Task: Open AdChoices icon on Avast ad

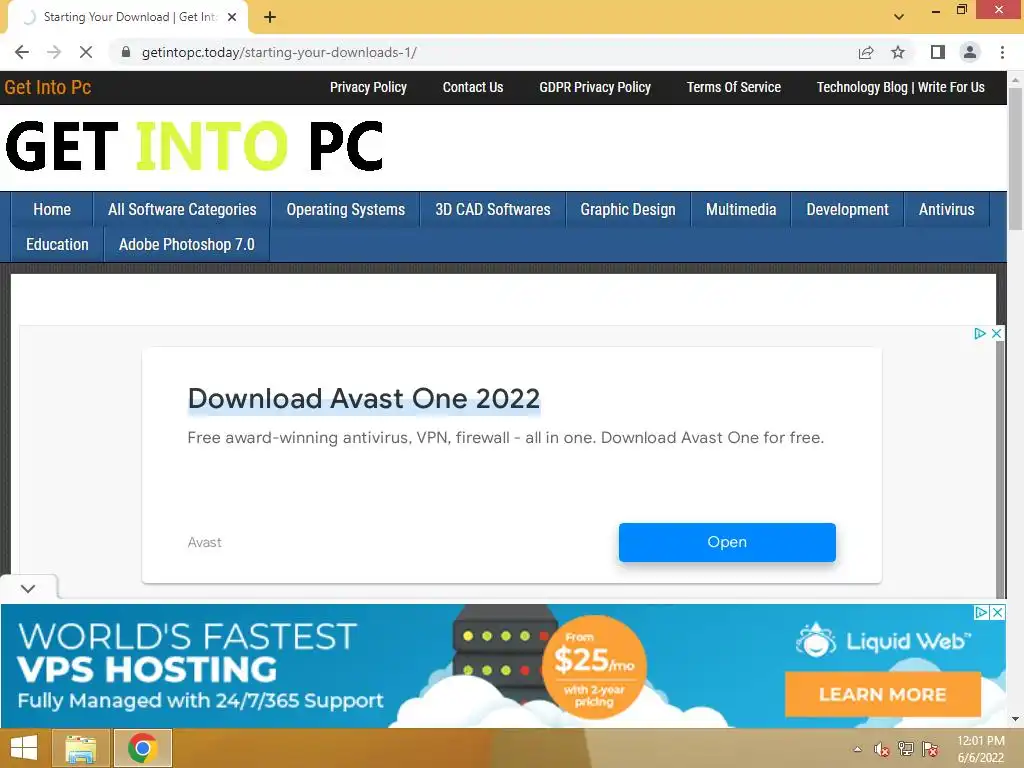Action: (x=980, y=334)
